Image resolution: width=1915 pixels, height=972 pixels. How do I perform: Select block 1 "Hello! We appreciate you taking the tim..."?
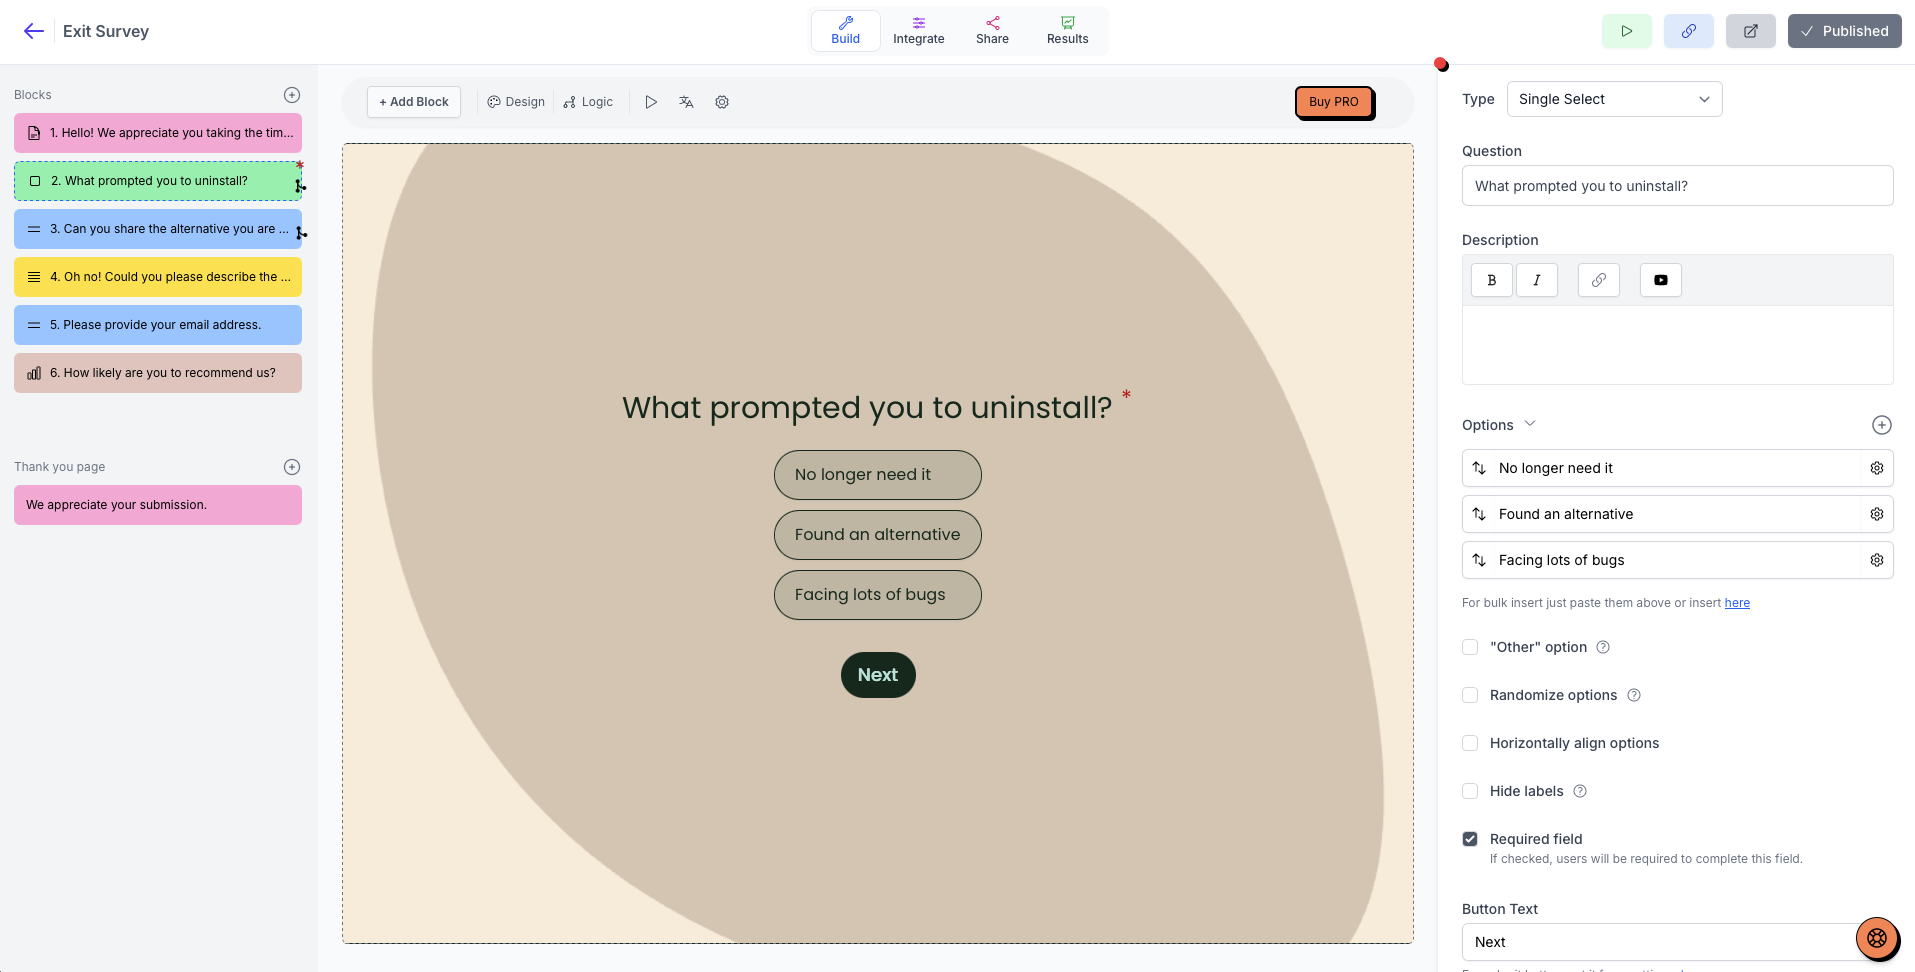[x=158, y=133]
